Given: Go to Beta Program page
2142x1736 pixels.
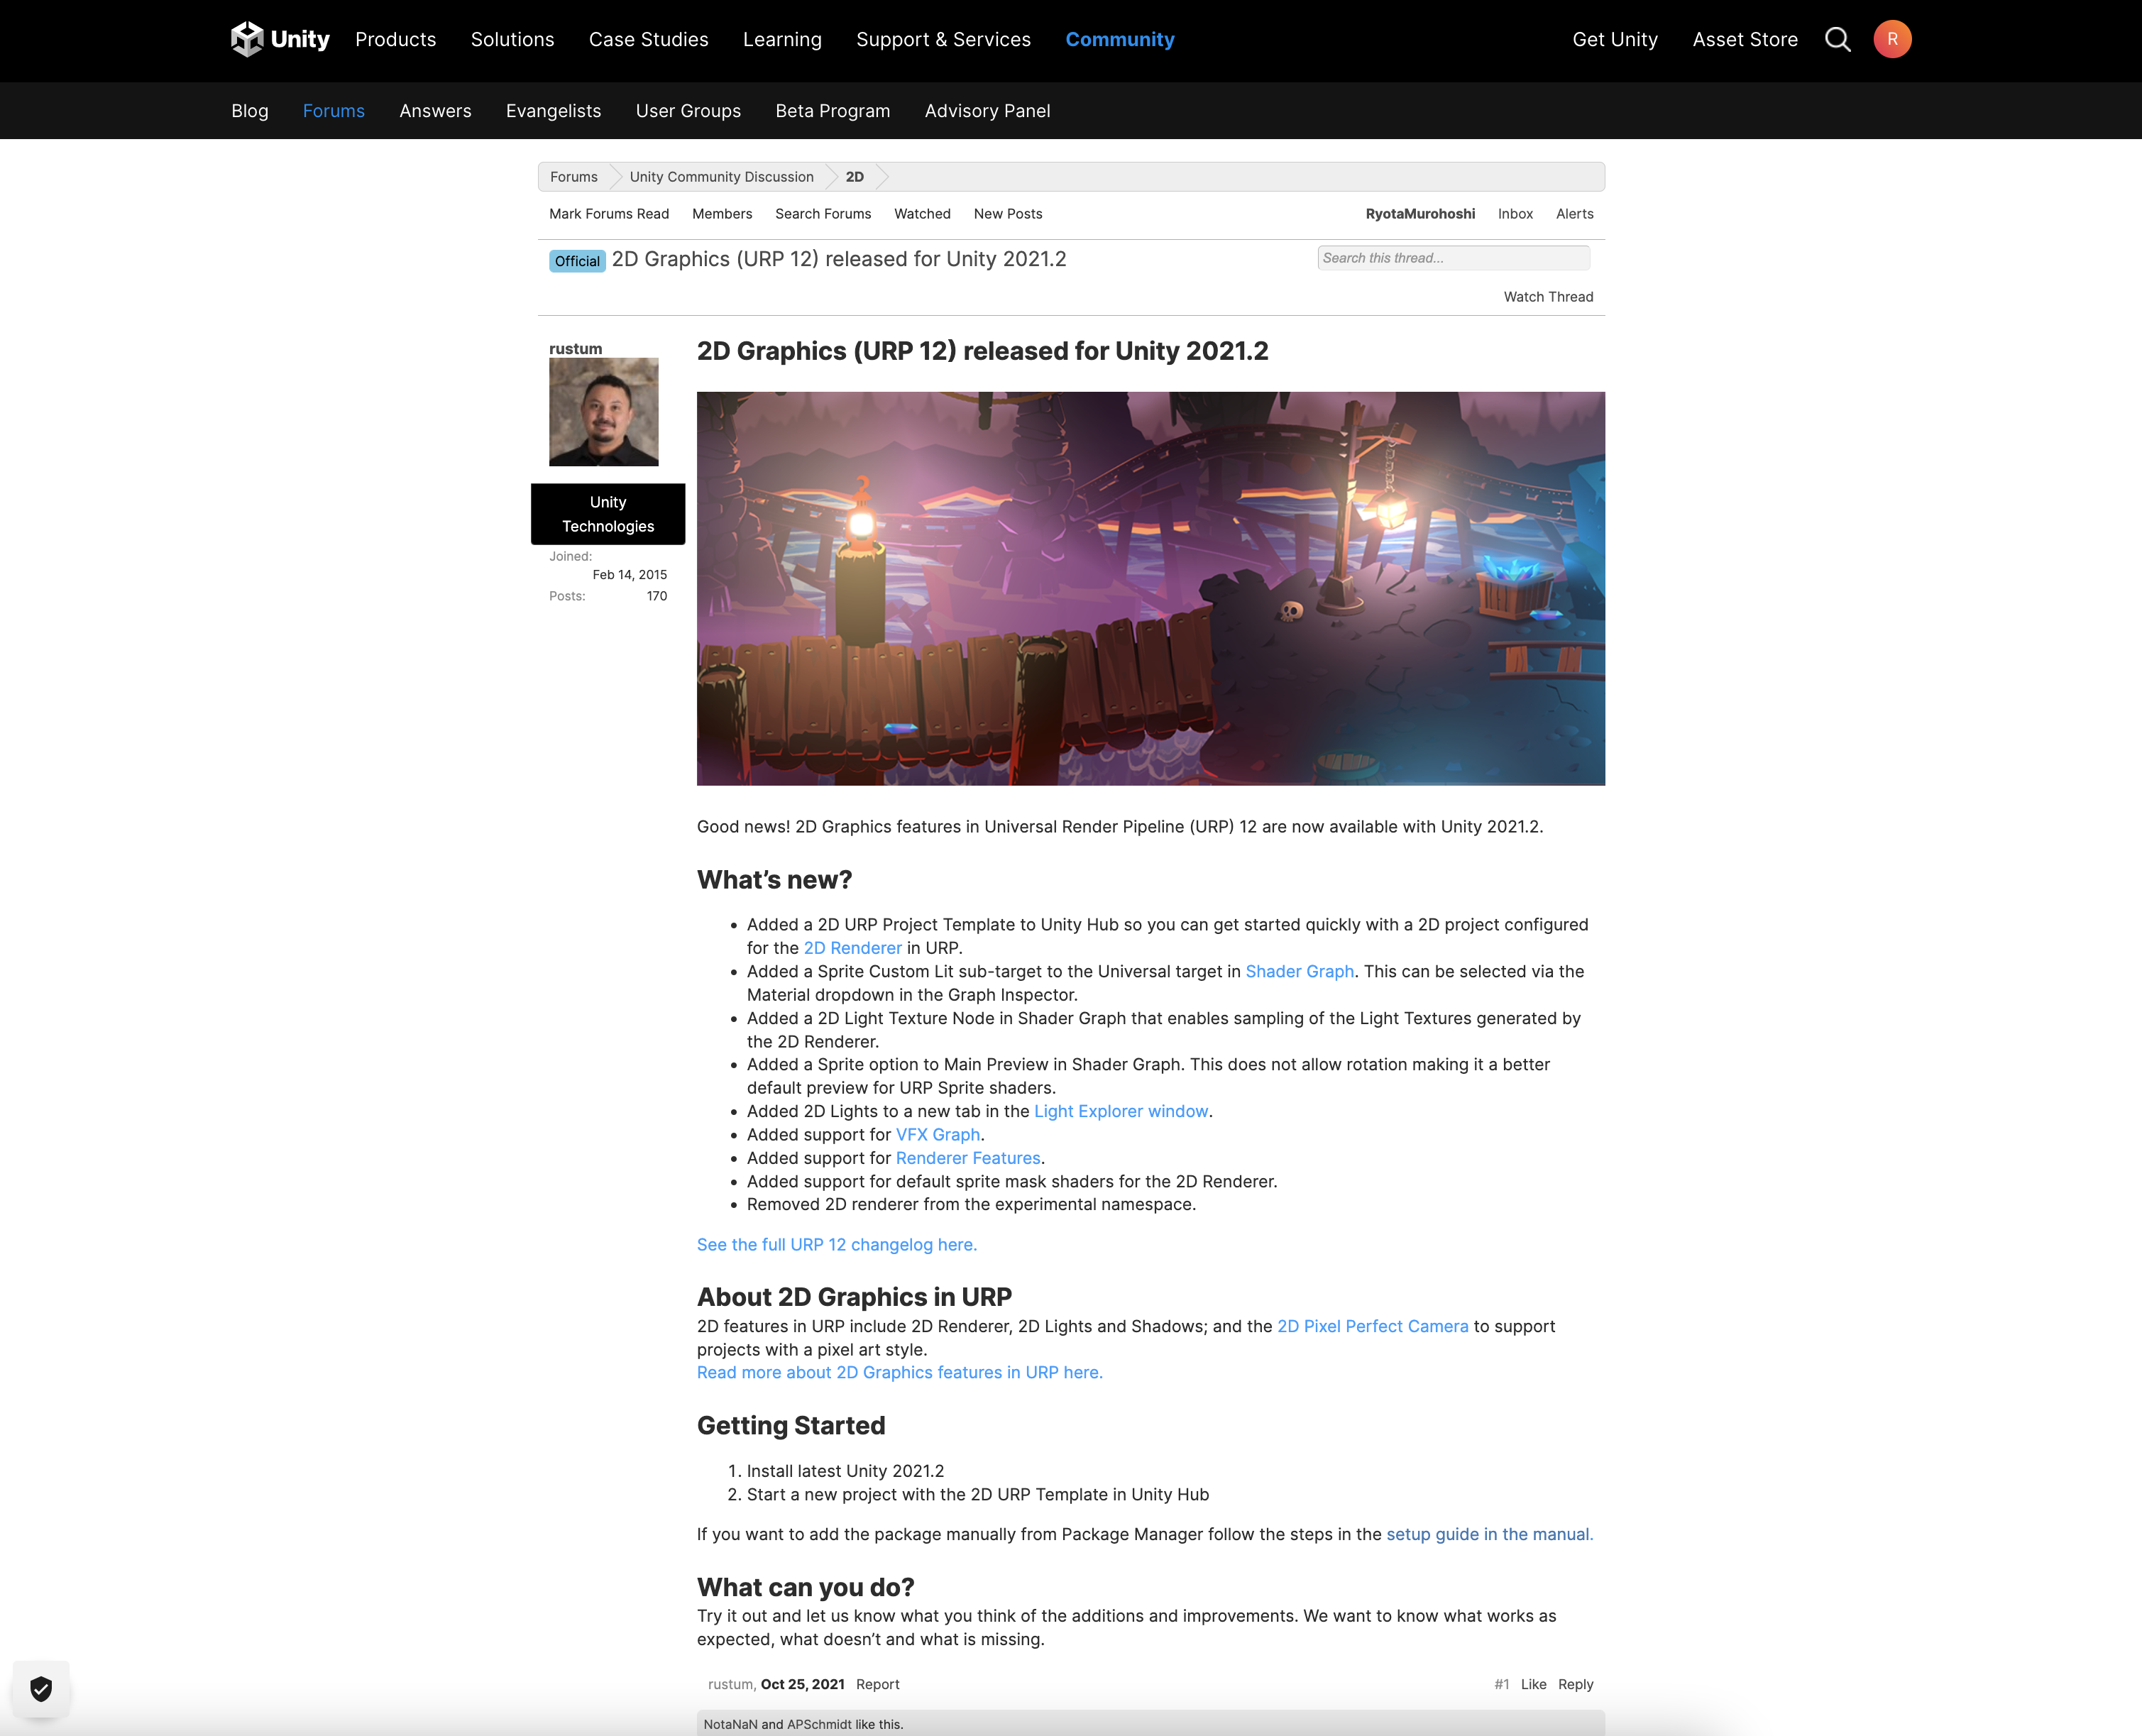Looking at the screenshot, I should pyautogui.click(x=832, y=111).
